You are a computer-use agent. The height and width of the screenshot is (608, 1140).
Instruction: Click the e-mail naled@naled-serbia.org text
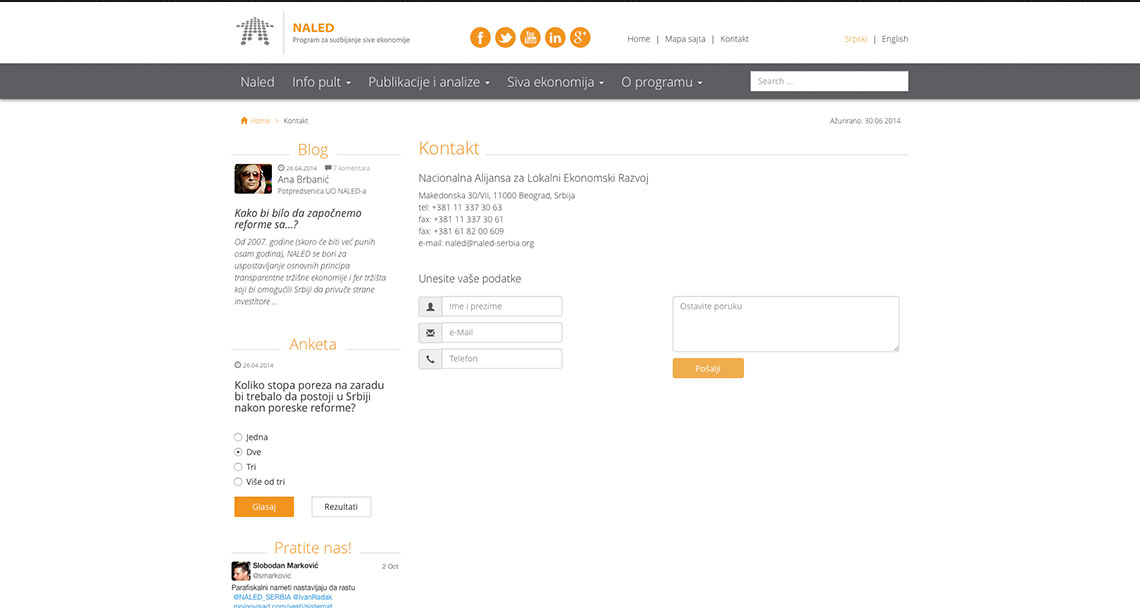(x=476, y=244)
